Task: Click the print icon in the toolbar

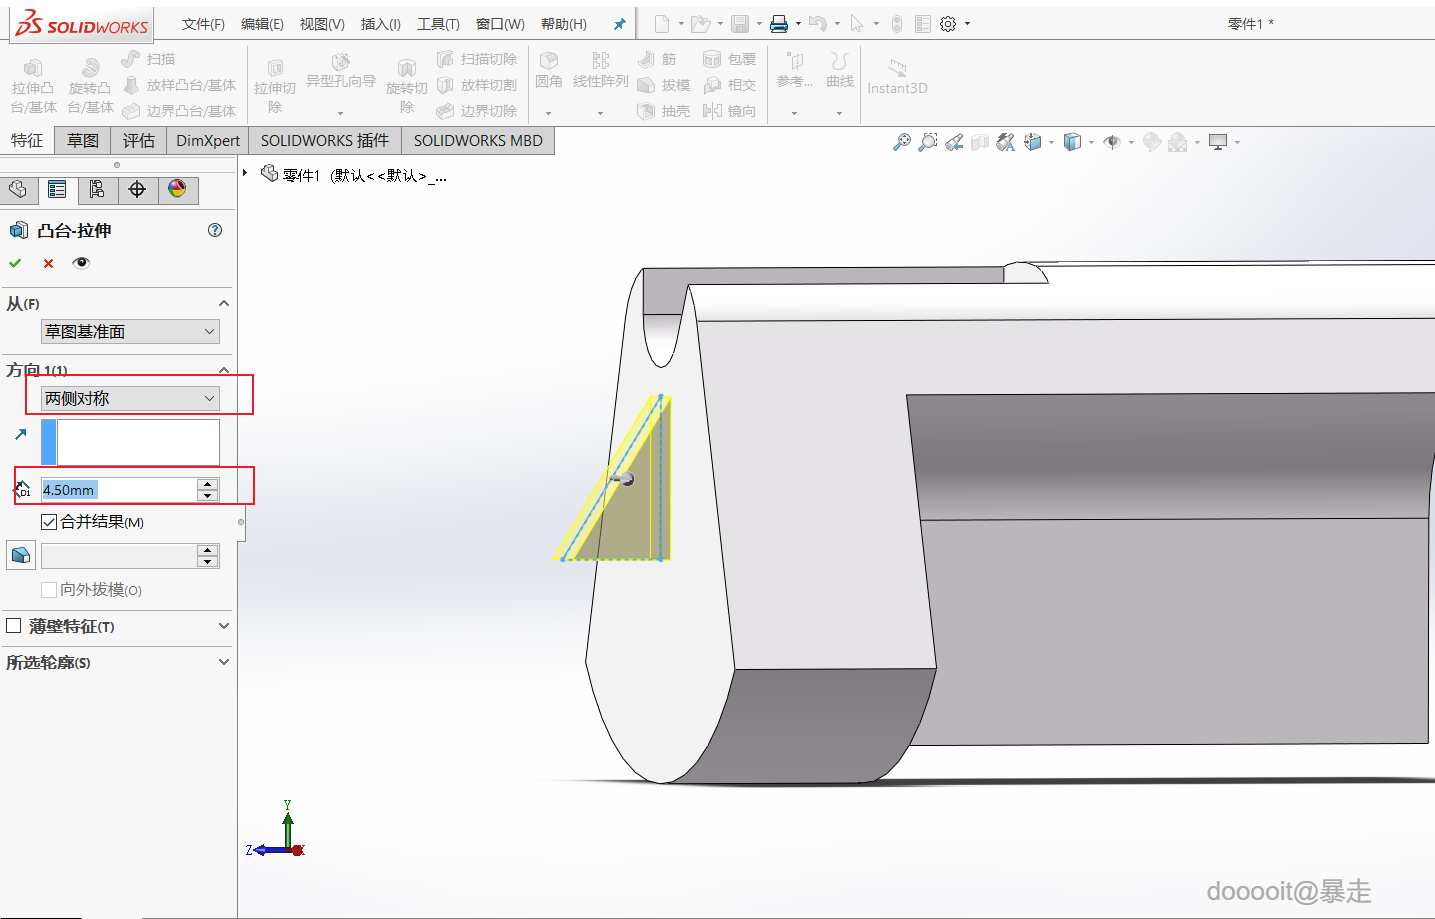Action: [778, 24]
